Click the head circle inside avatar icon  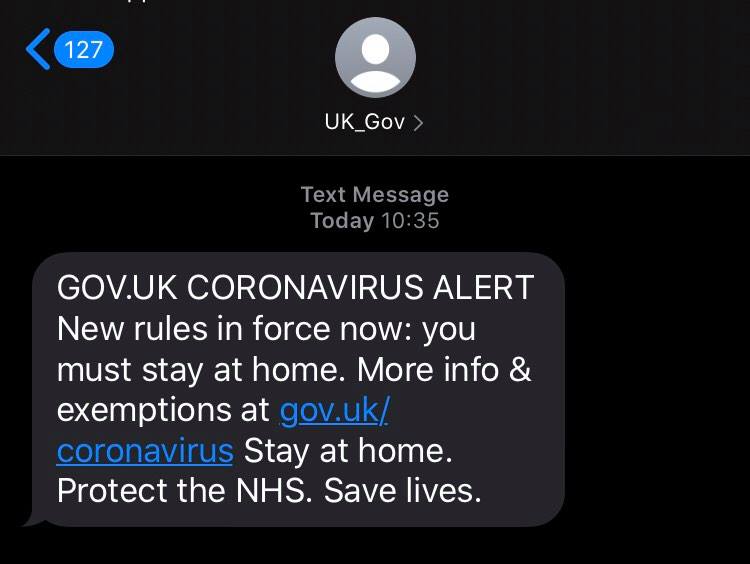(x=375, y=49)
